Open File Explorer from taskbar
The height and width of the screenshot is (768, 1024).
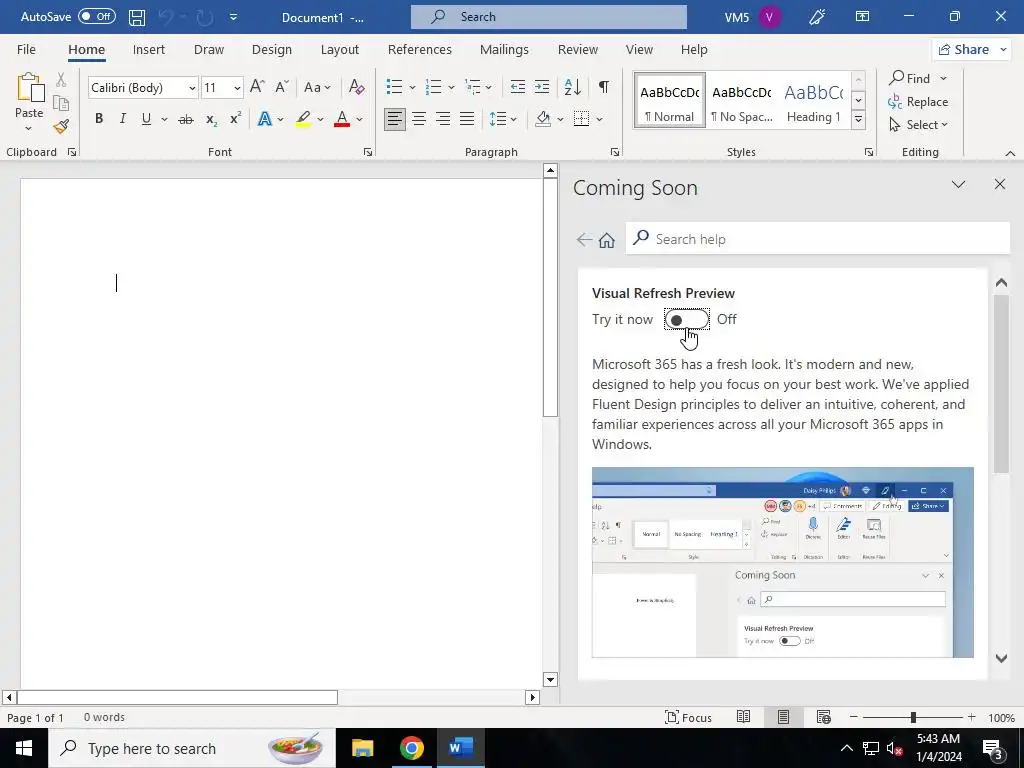[x=362, y=748]
